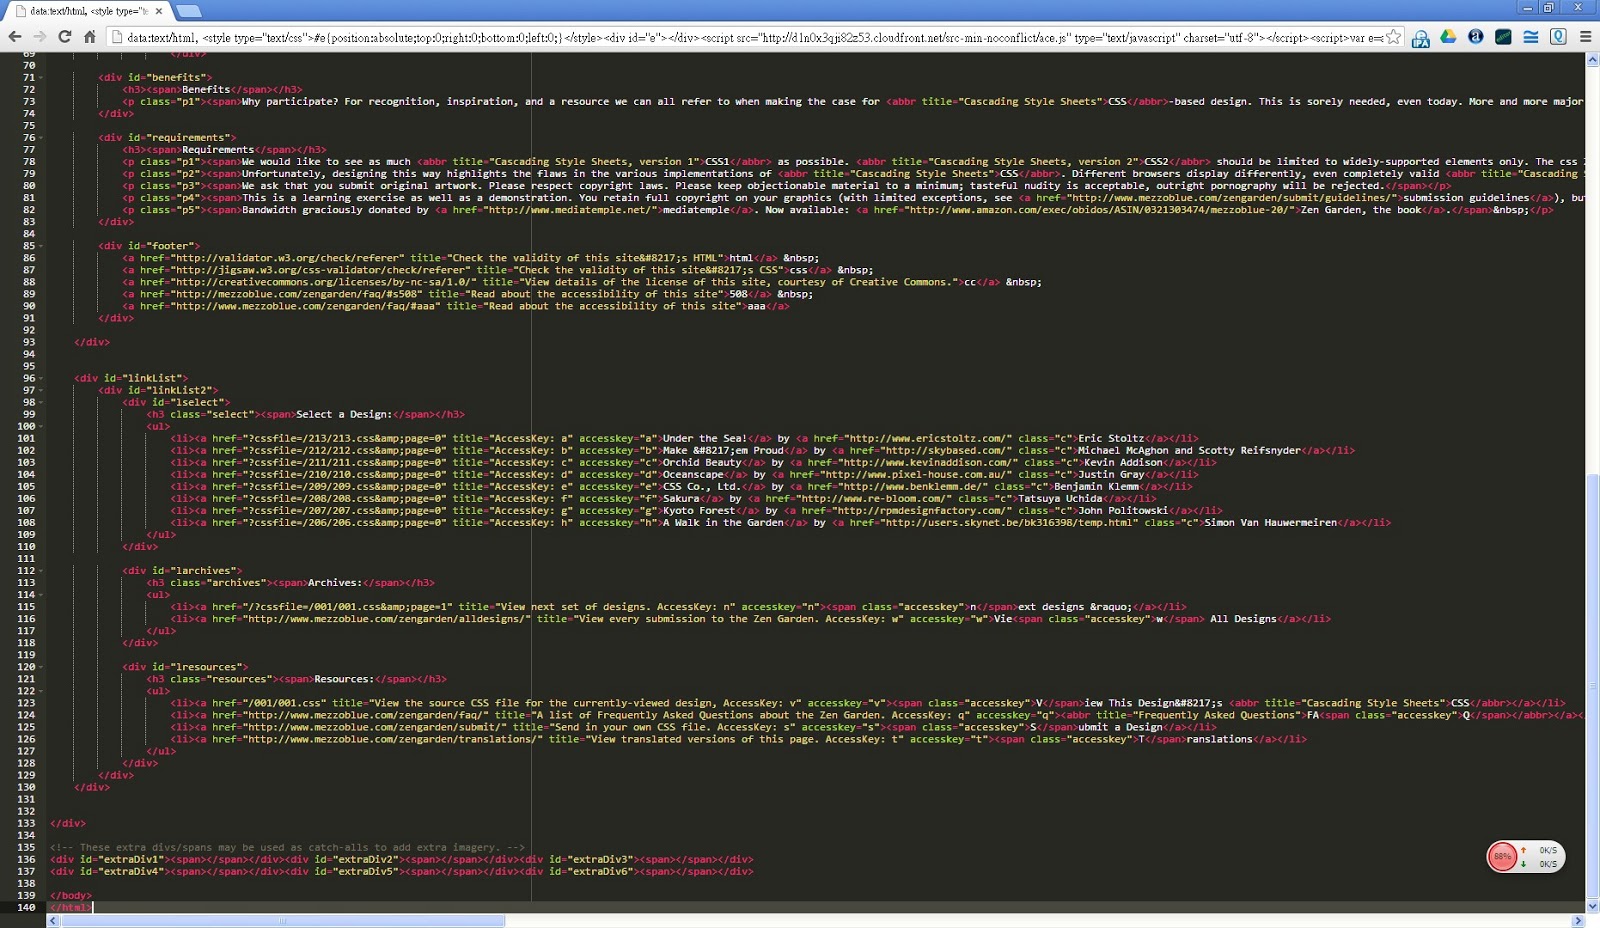
Task: Click the 'Select a Design:' heading text
Action: [x=344, y=415]
